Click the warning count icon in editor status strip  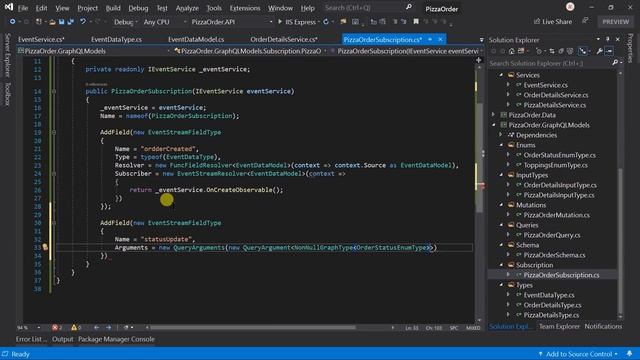click(74, 327)
